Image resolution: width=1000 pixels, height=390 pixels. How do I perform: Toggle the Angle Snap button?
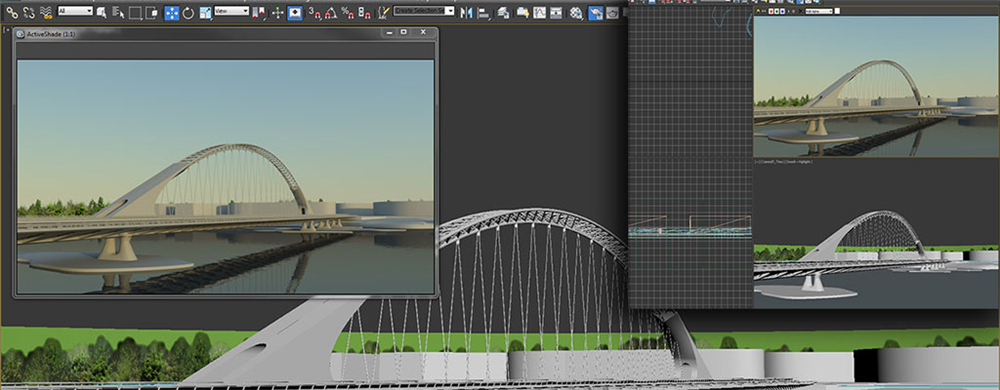(x=331, y=12)
